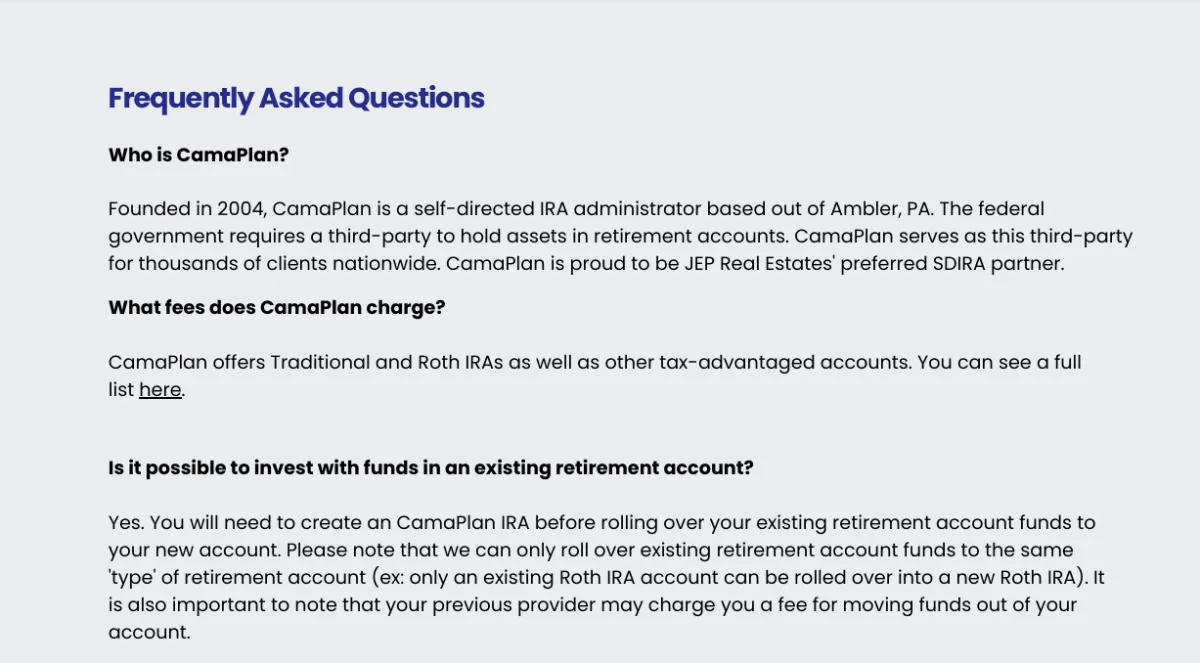
Task: Select the 'What fees does CamaPlan charge?' question
Action: (276, 308)
